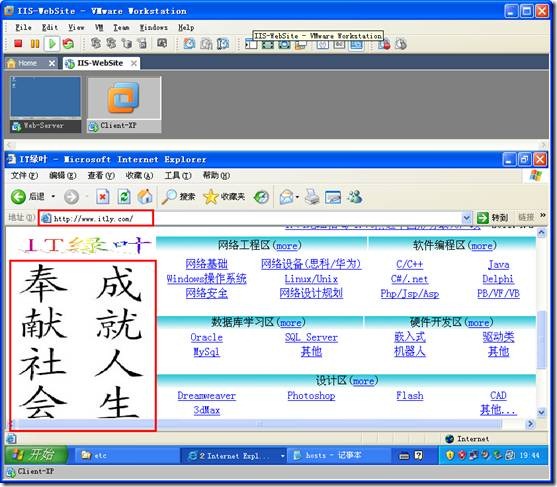The height and width of the screenshot is (487, 557).
Task: Switch to the Home tab in VMware
Action: click(27, 63)
